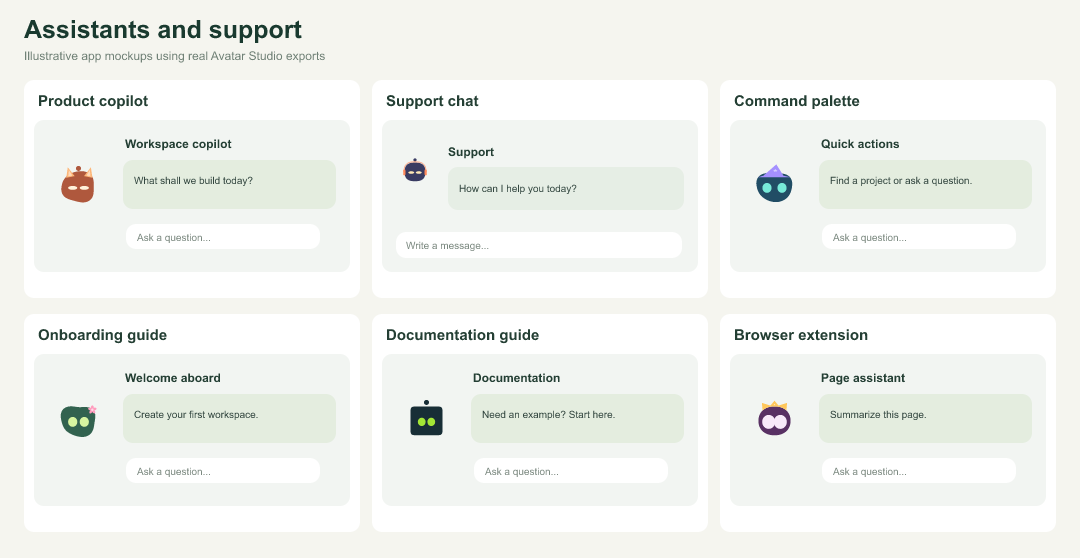Focus the Page assistant Ask a question field
The width and height of the screenshot is (1080, 558).
click(x=919, y=471)
